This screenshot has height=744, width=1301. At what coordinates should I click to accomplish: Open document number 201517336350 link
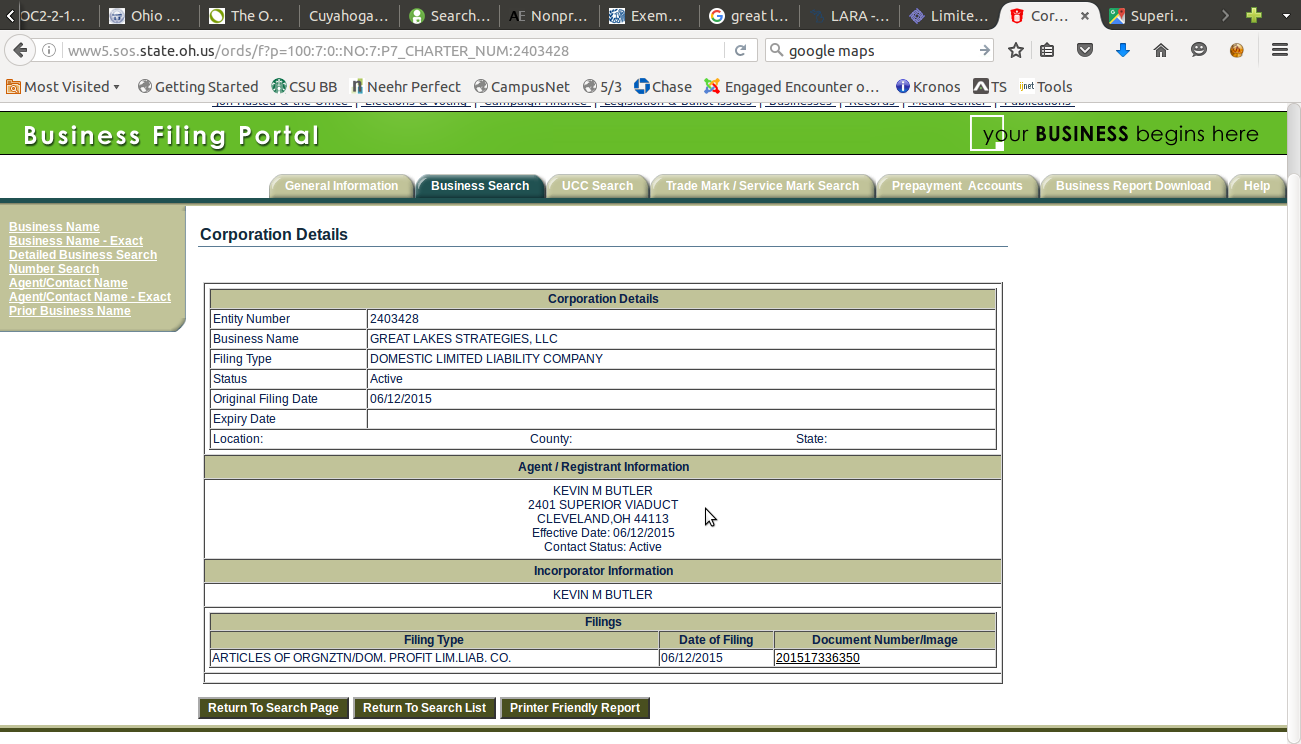click(x=817, y=658)
